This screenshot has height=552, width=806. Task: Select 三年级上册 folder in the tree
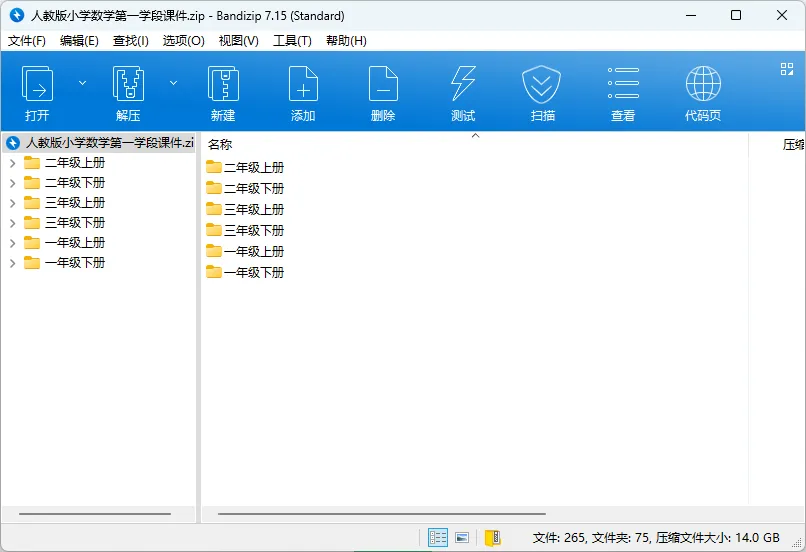coord(65,203)
